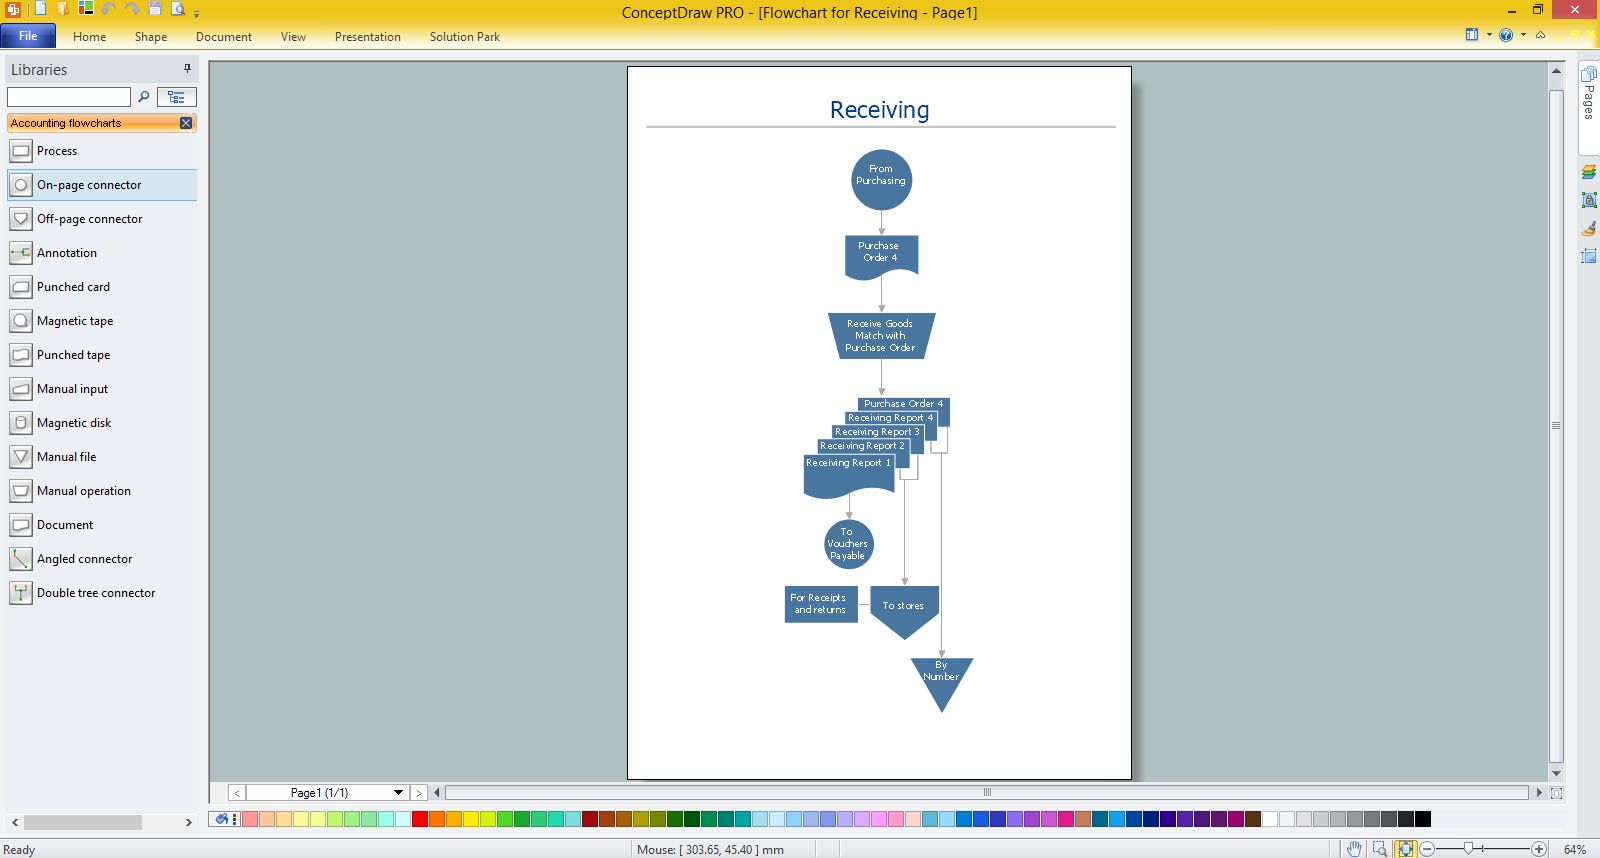Collapse the ribbon with chevron icon
Screen dimensions: 1600x858
1540,35
